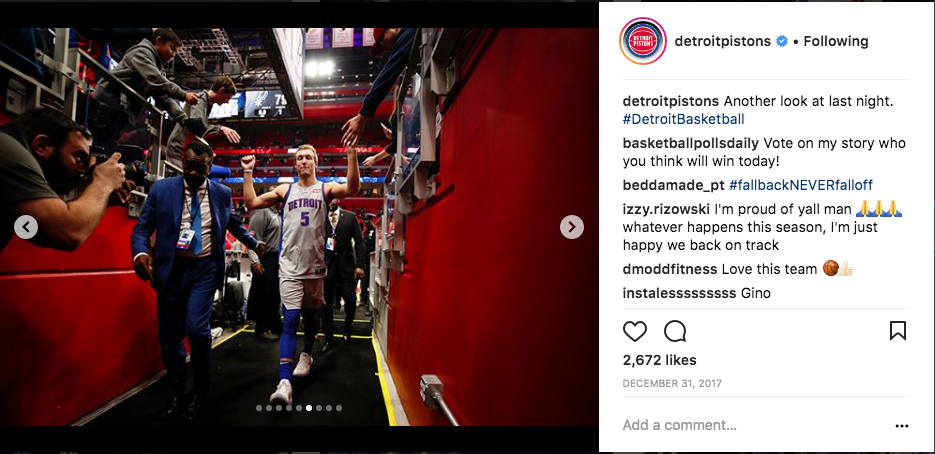Open the #DetroitBasketball hashtag
Screen dimensions: 935x454
click(683, 119)
